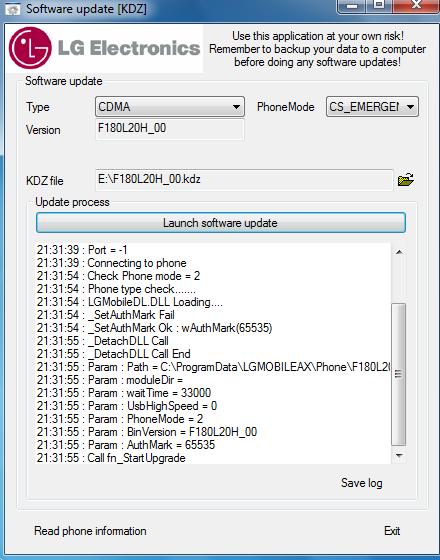The height and width of the screenshot is (560, 440).
Task: Select log line 'Call fn_StartUpgrade'
Action: (111, 458)
